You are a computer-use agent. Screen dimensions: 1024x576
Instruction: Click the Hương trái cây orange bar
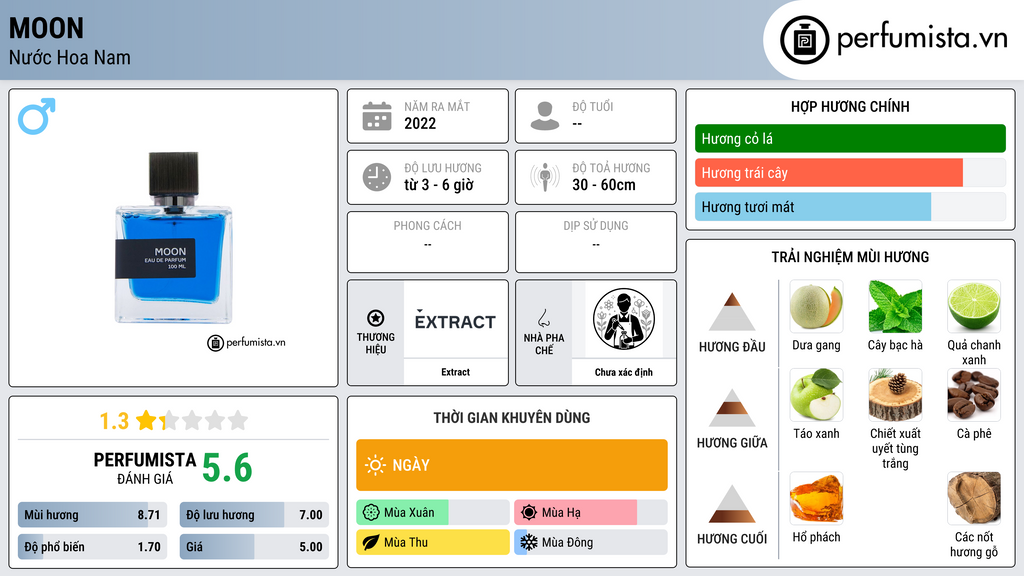[x=850, y=172]
